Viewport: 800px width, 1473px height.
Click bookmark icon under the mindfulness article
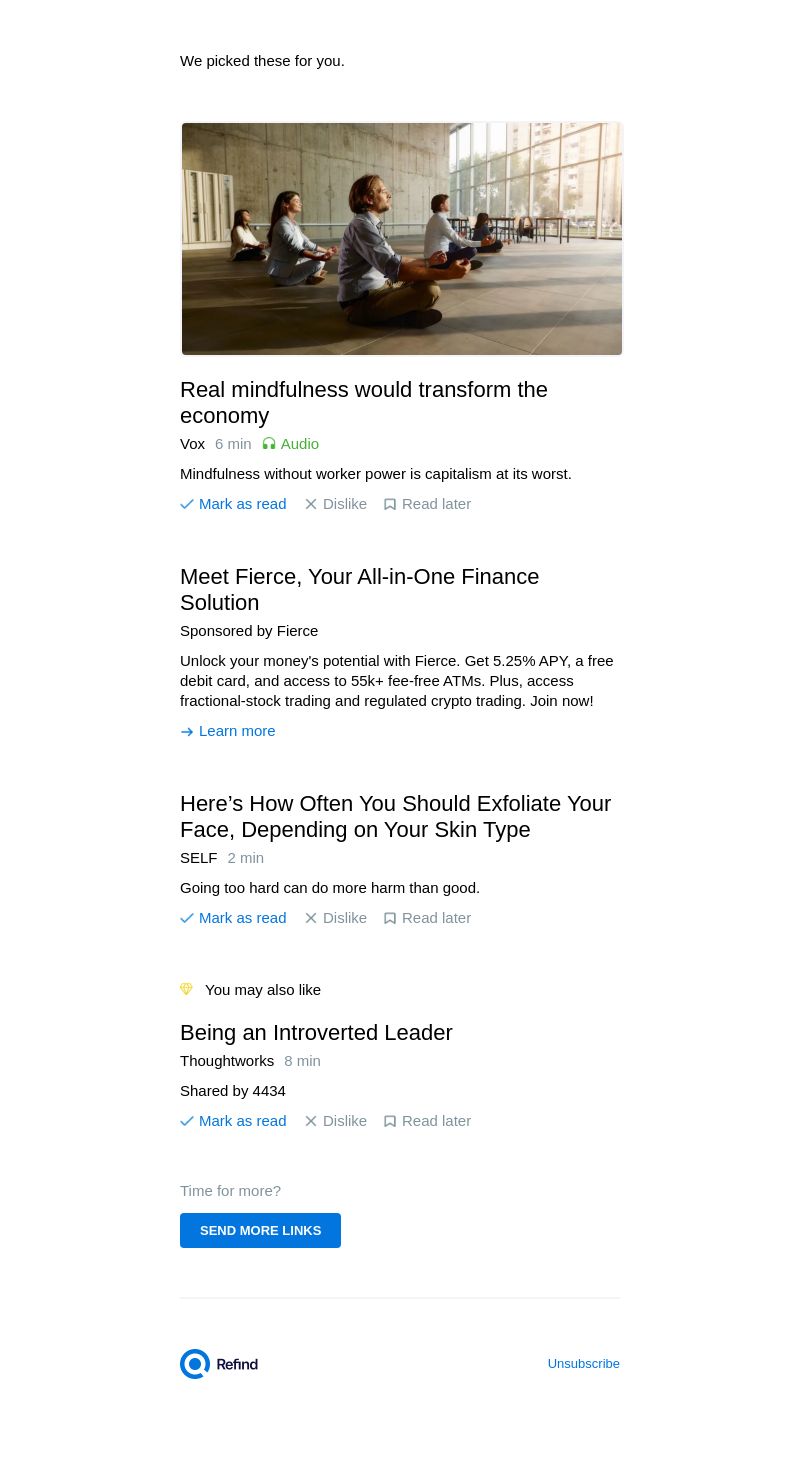390,504
